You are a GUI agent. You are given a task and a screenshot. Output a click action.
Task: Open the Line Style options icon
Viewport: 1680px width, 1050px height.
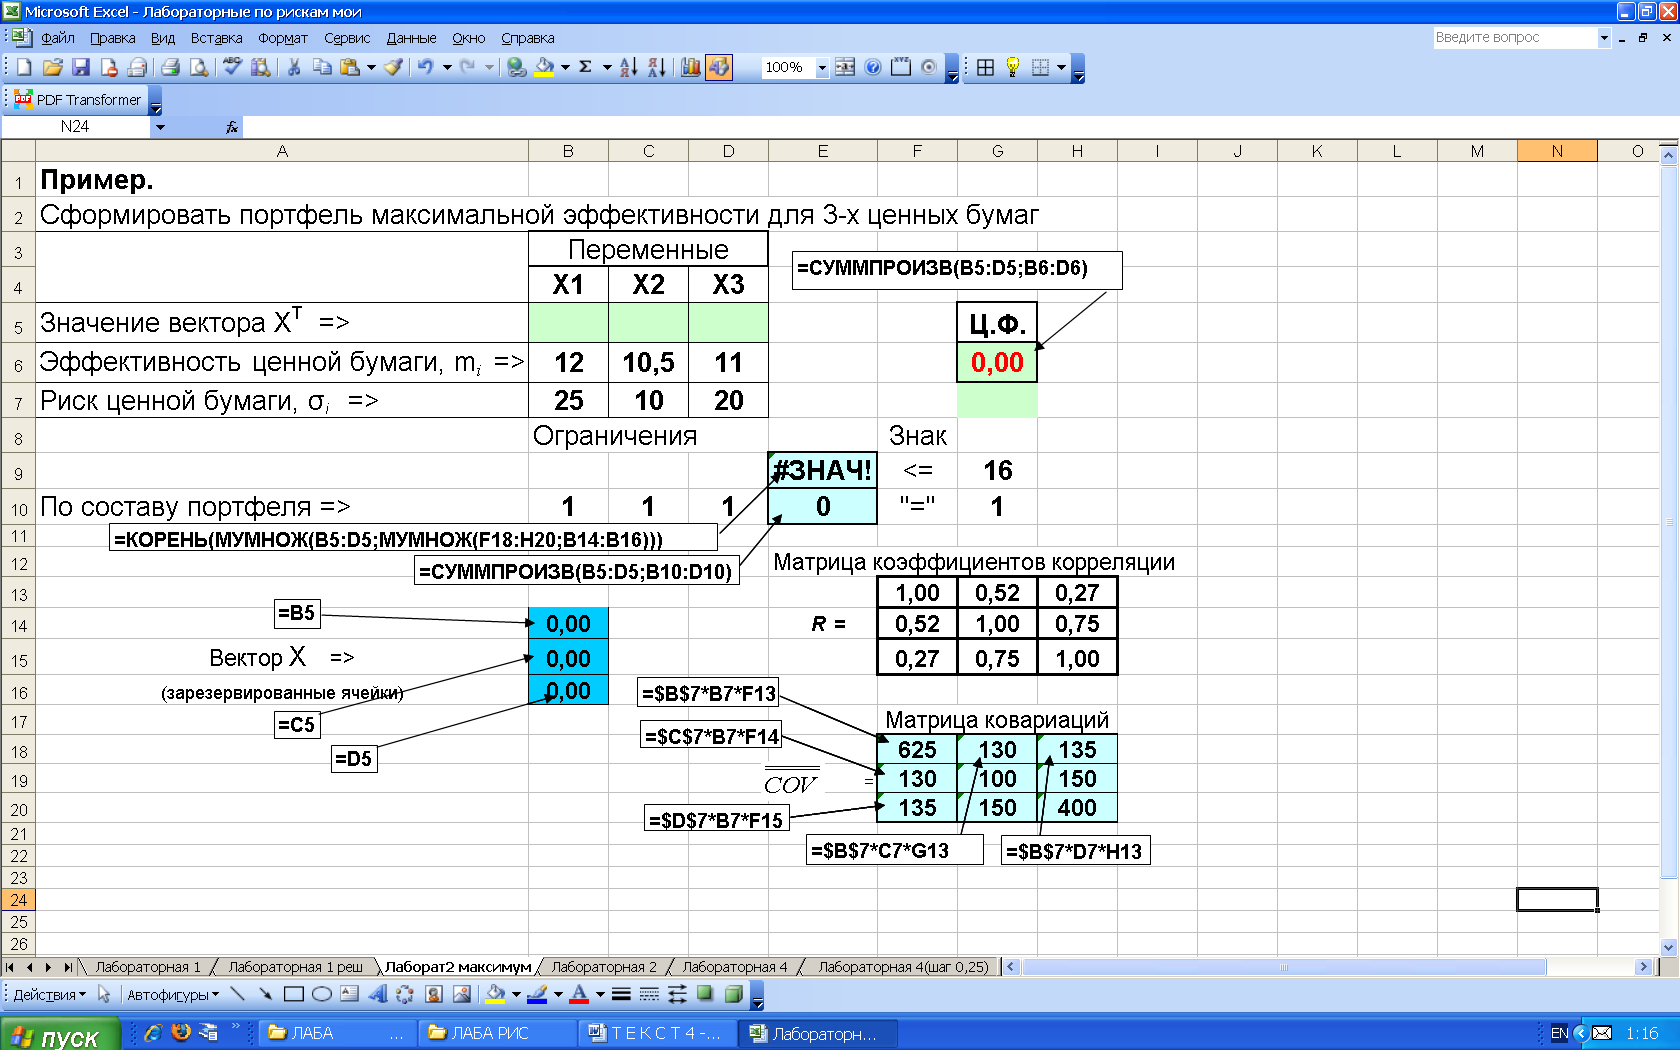pyautogui.click(x=621, y=994)
